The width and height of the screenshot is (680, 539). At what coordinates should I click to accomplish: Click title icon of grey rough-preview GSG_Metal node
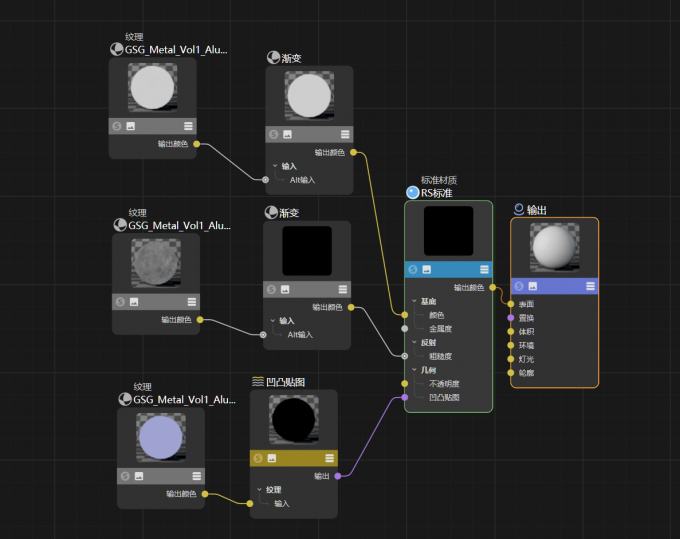pos(120,225)
